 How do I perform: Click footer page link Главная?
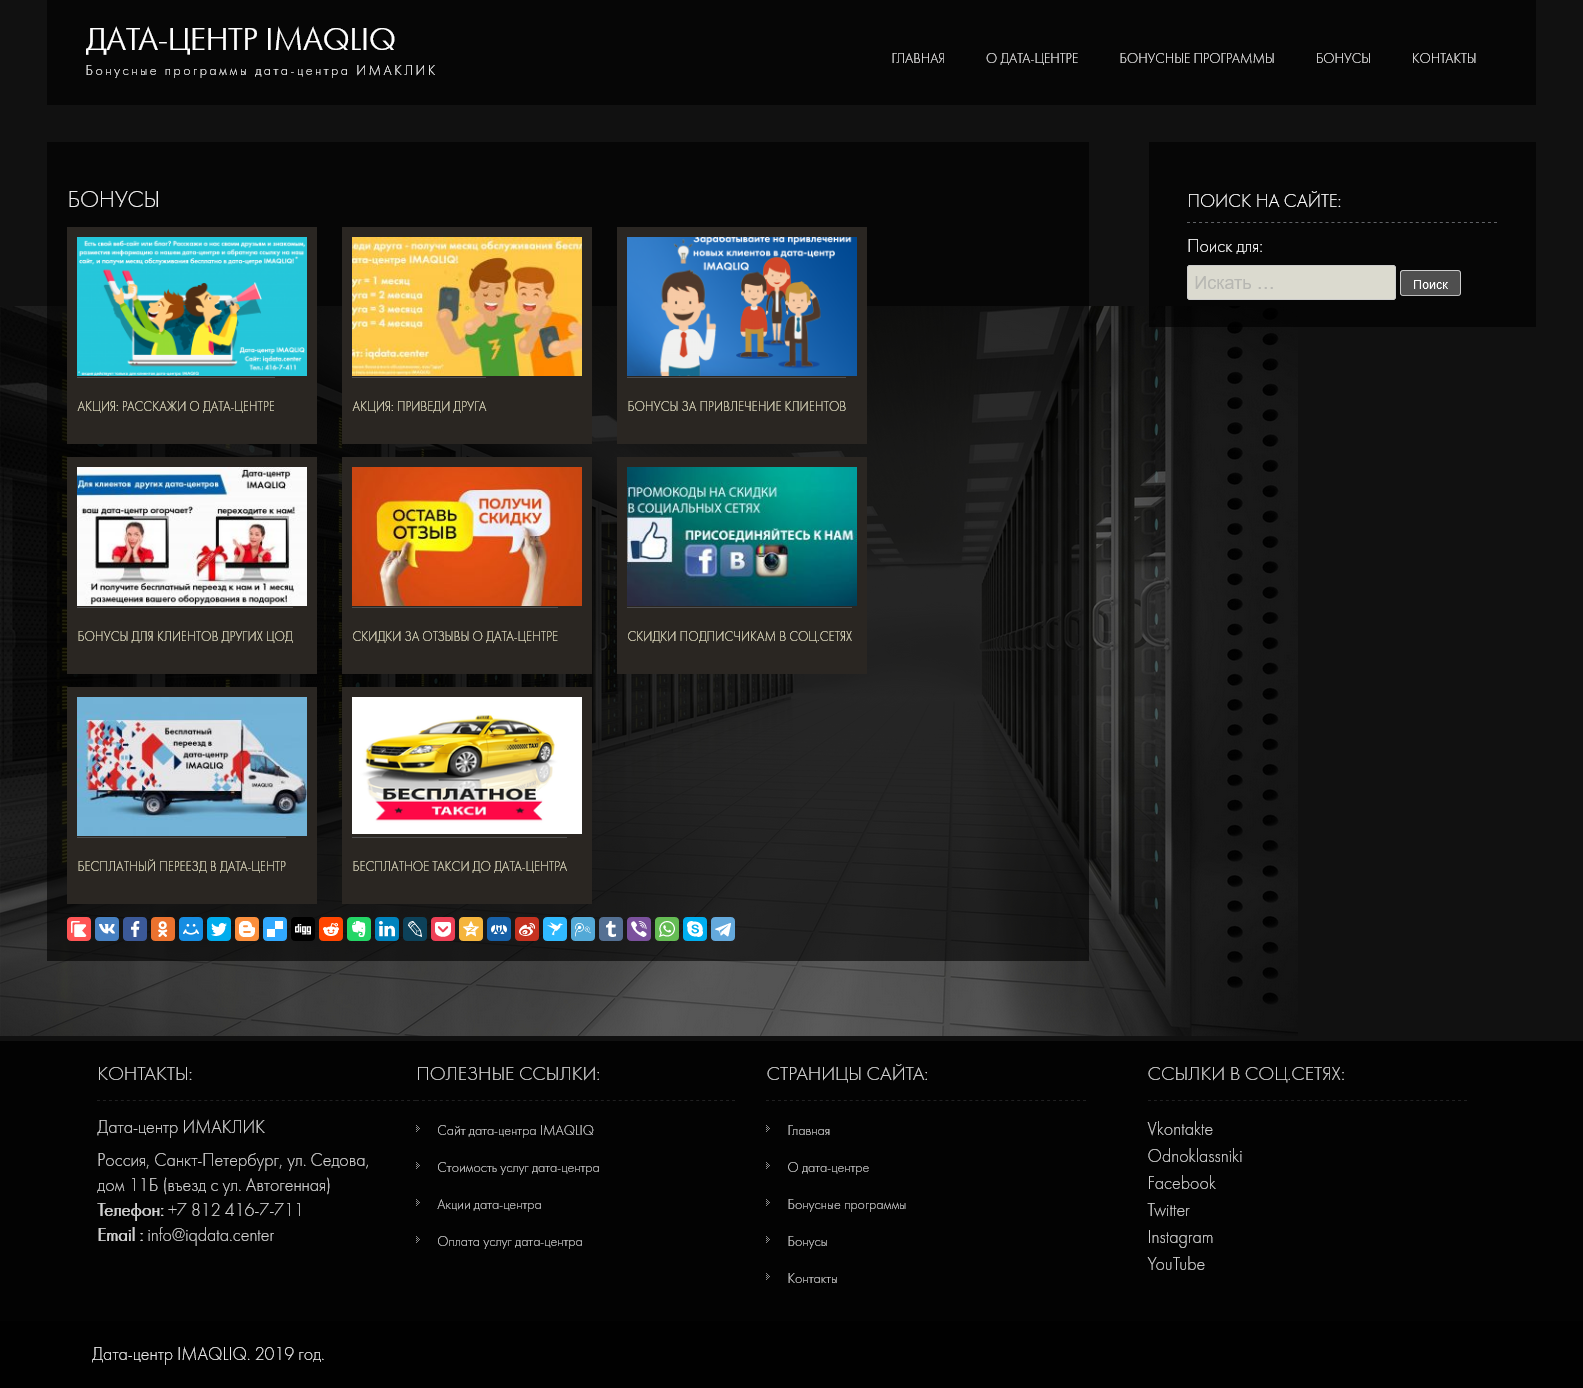[809, 1130]
